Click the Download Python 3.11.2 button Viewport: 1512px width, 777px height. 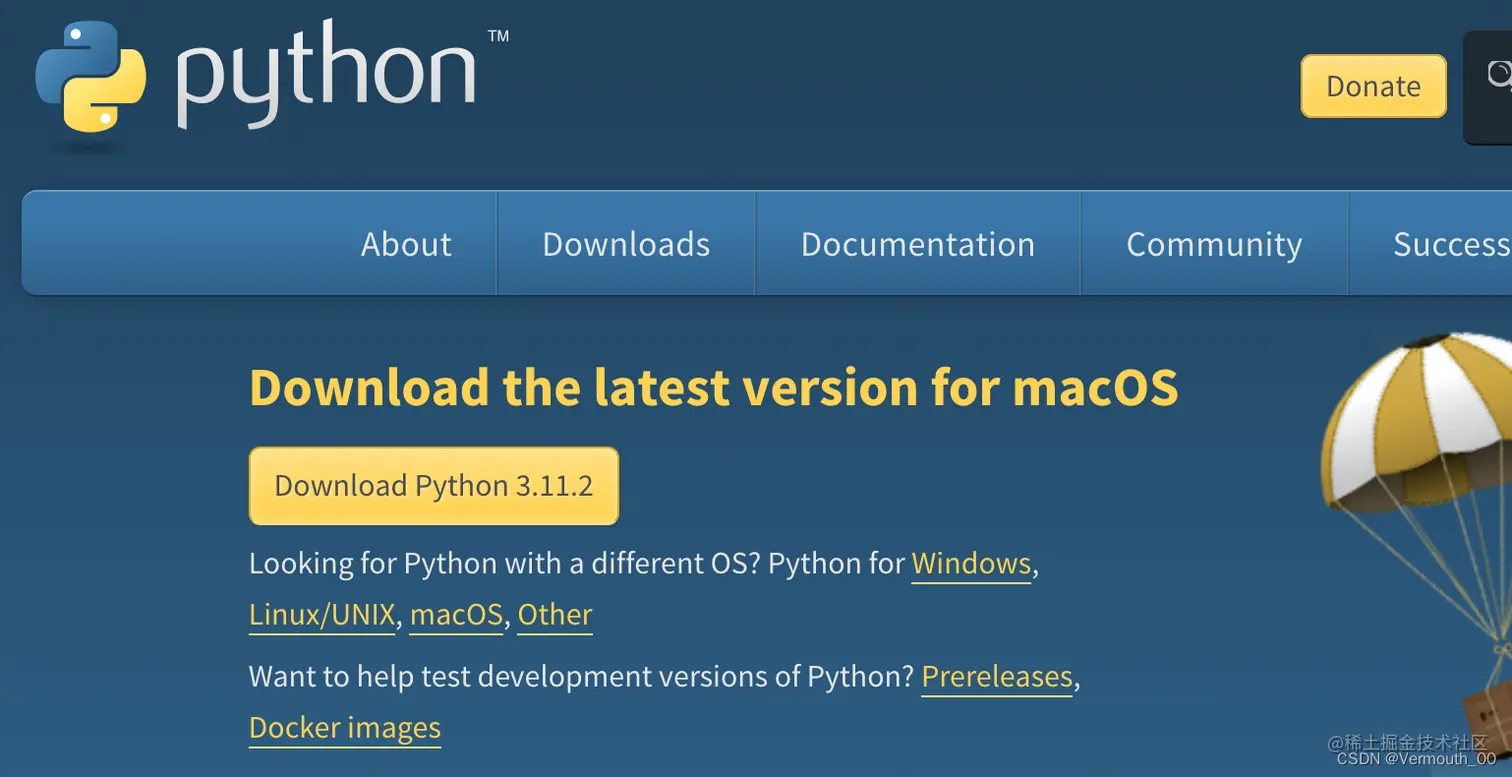[x=434, y=486]
